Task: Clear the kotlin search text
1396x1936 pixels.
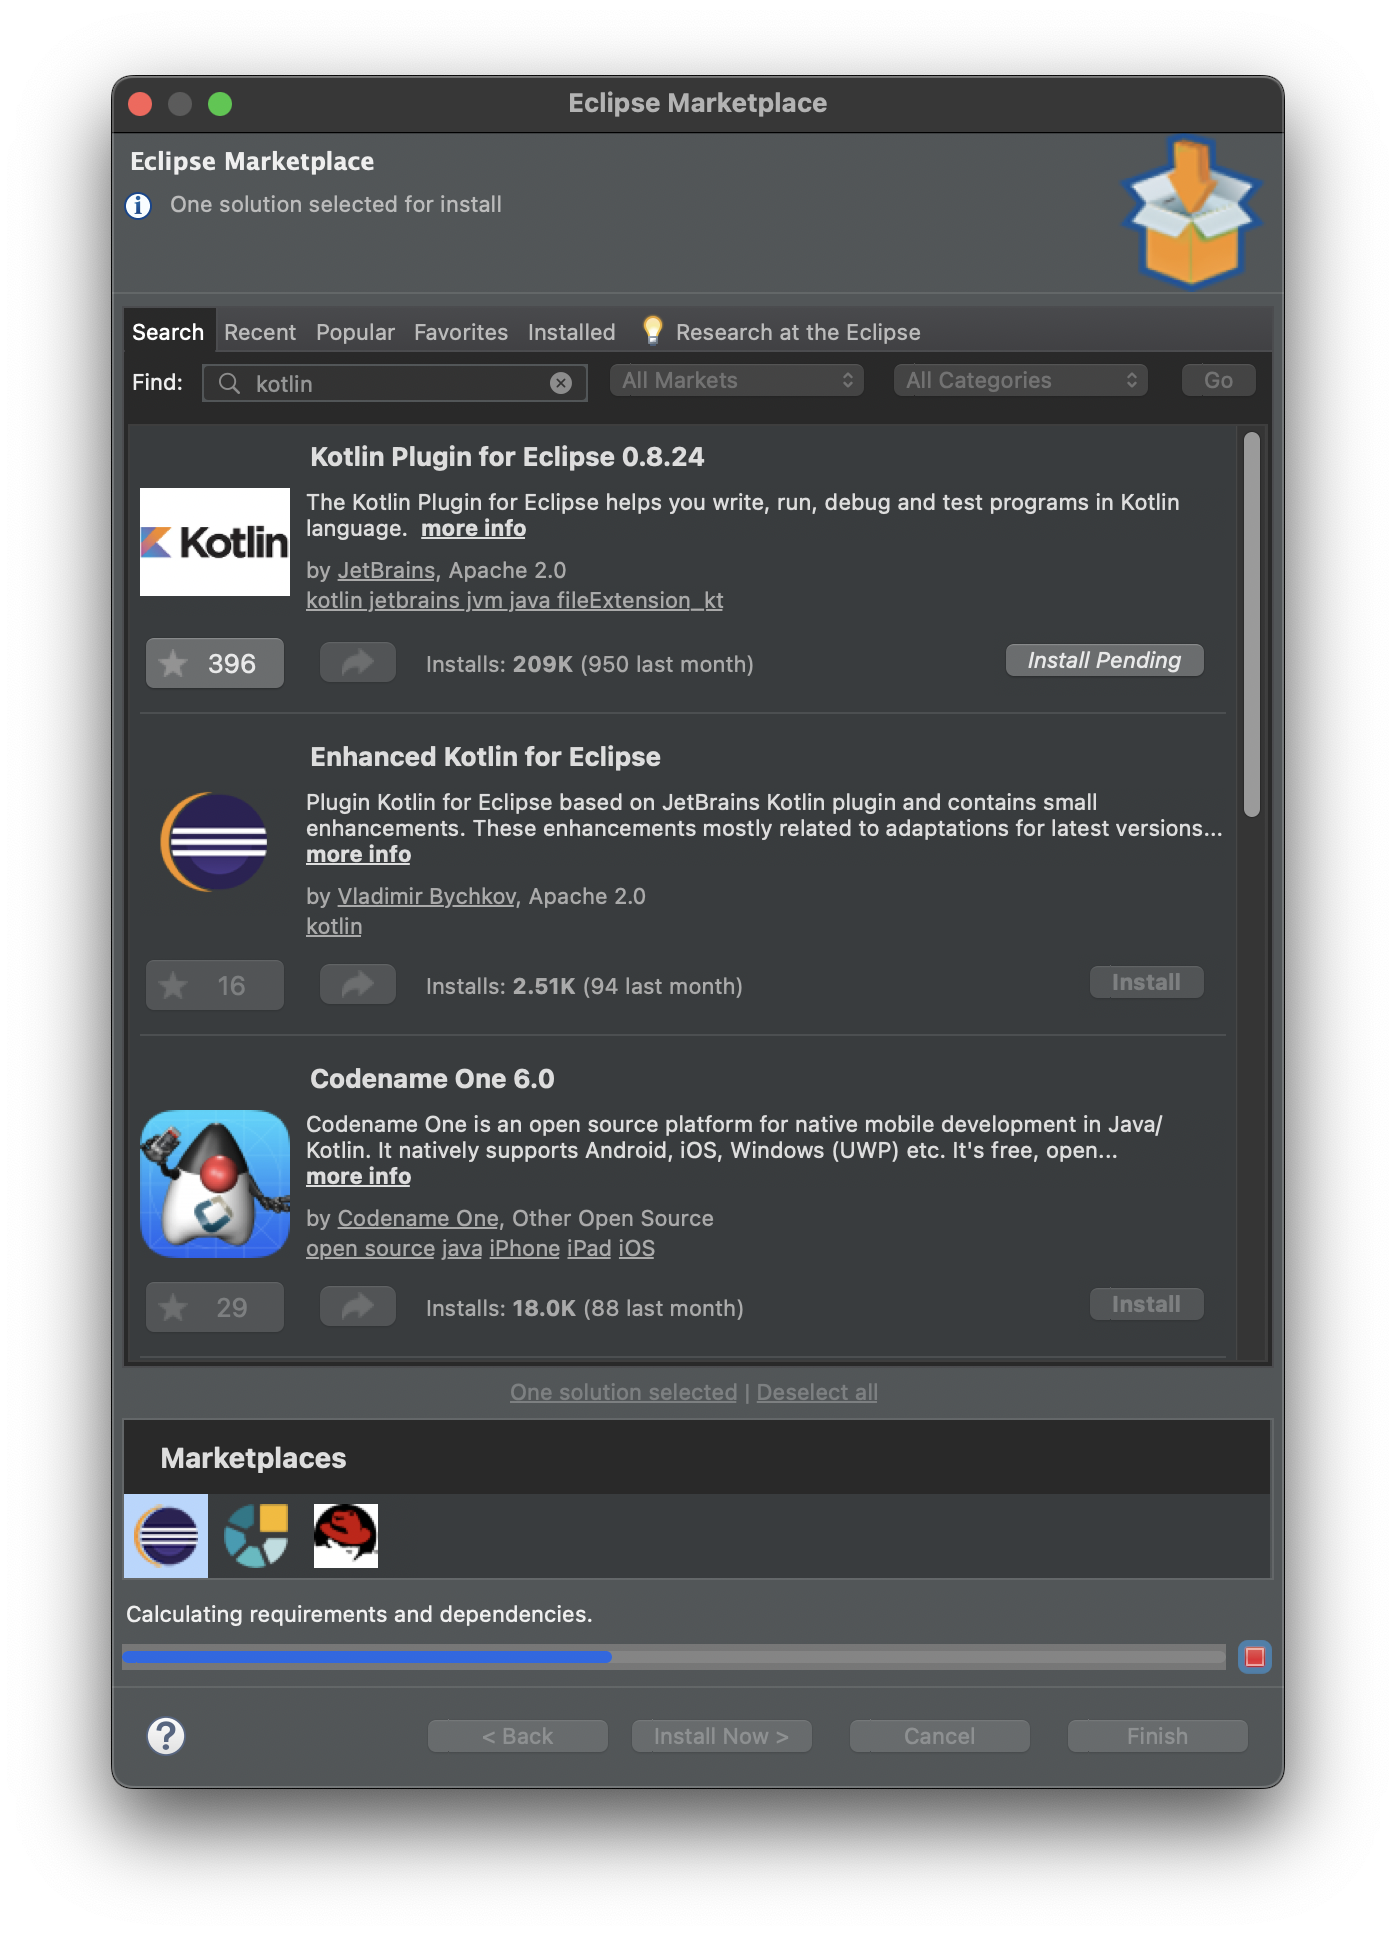Action: click(x=561, y=383)
